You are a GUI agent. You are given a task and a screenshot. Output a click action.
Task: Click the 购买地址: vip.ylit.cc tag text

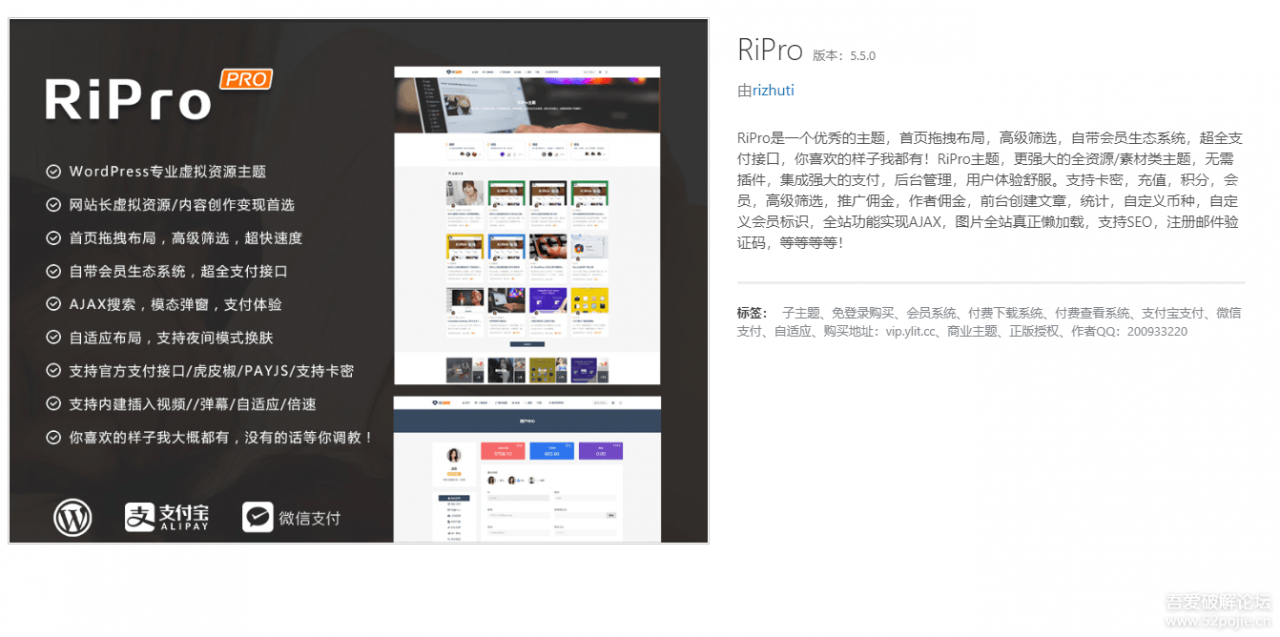click(x=878, y=331)
